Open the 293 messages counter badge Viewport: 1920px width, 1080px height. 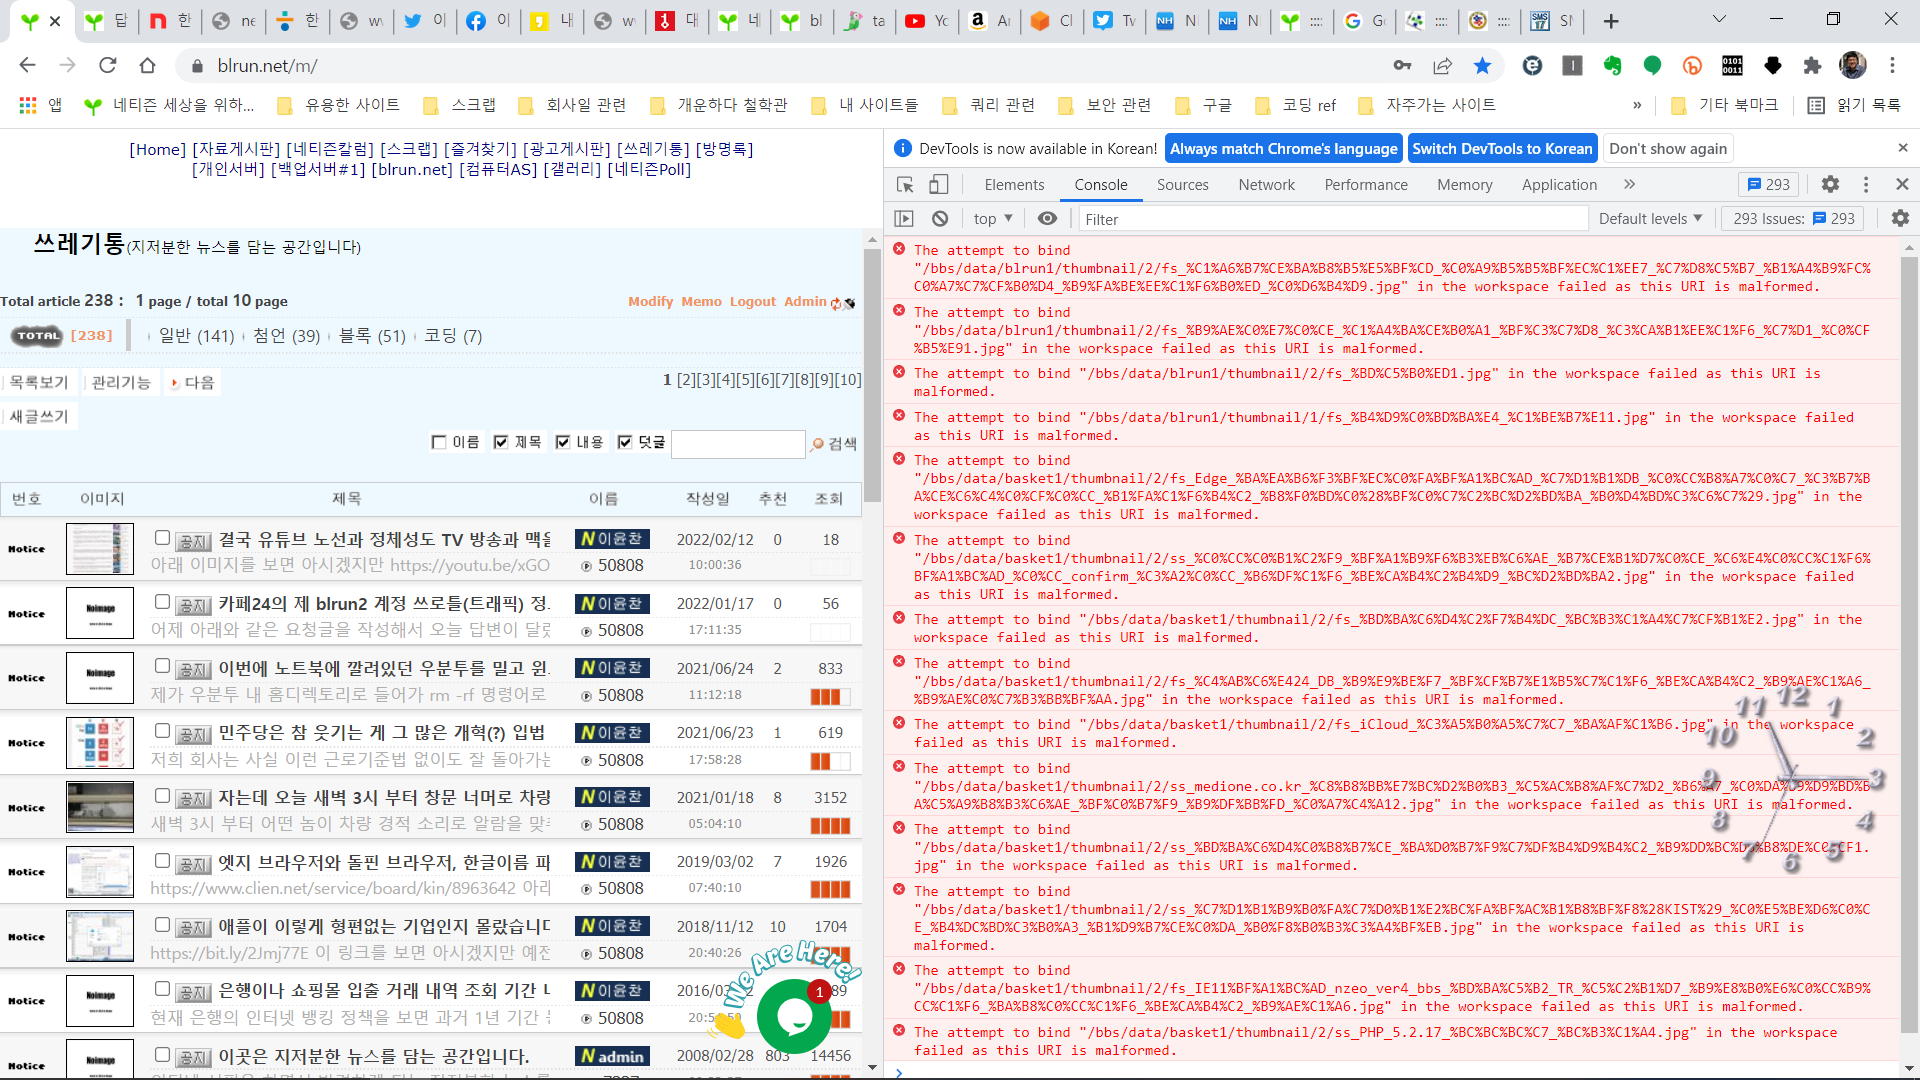tap(1769, 185)
